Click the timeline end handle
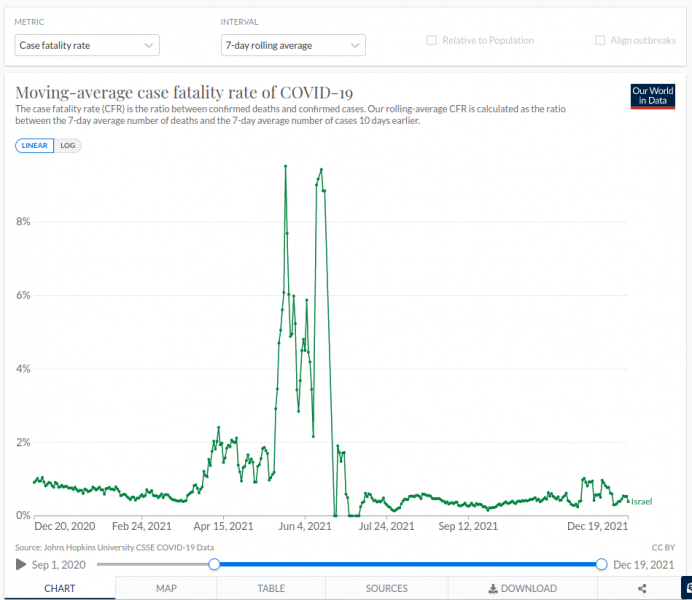The image size is (692, 600). coord(601,565)
